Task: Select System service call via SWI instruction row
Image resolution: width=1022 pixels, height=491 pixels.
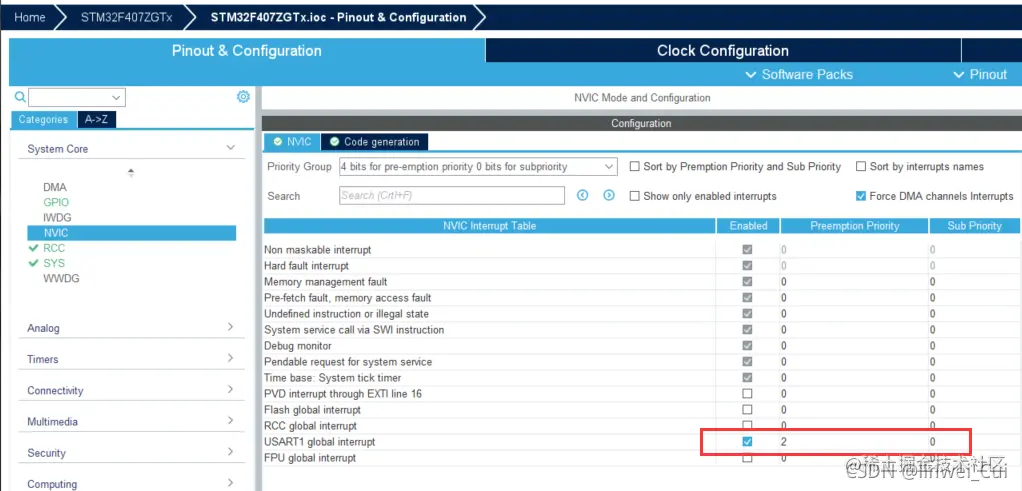Action: click(354, 330)
